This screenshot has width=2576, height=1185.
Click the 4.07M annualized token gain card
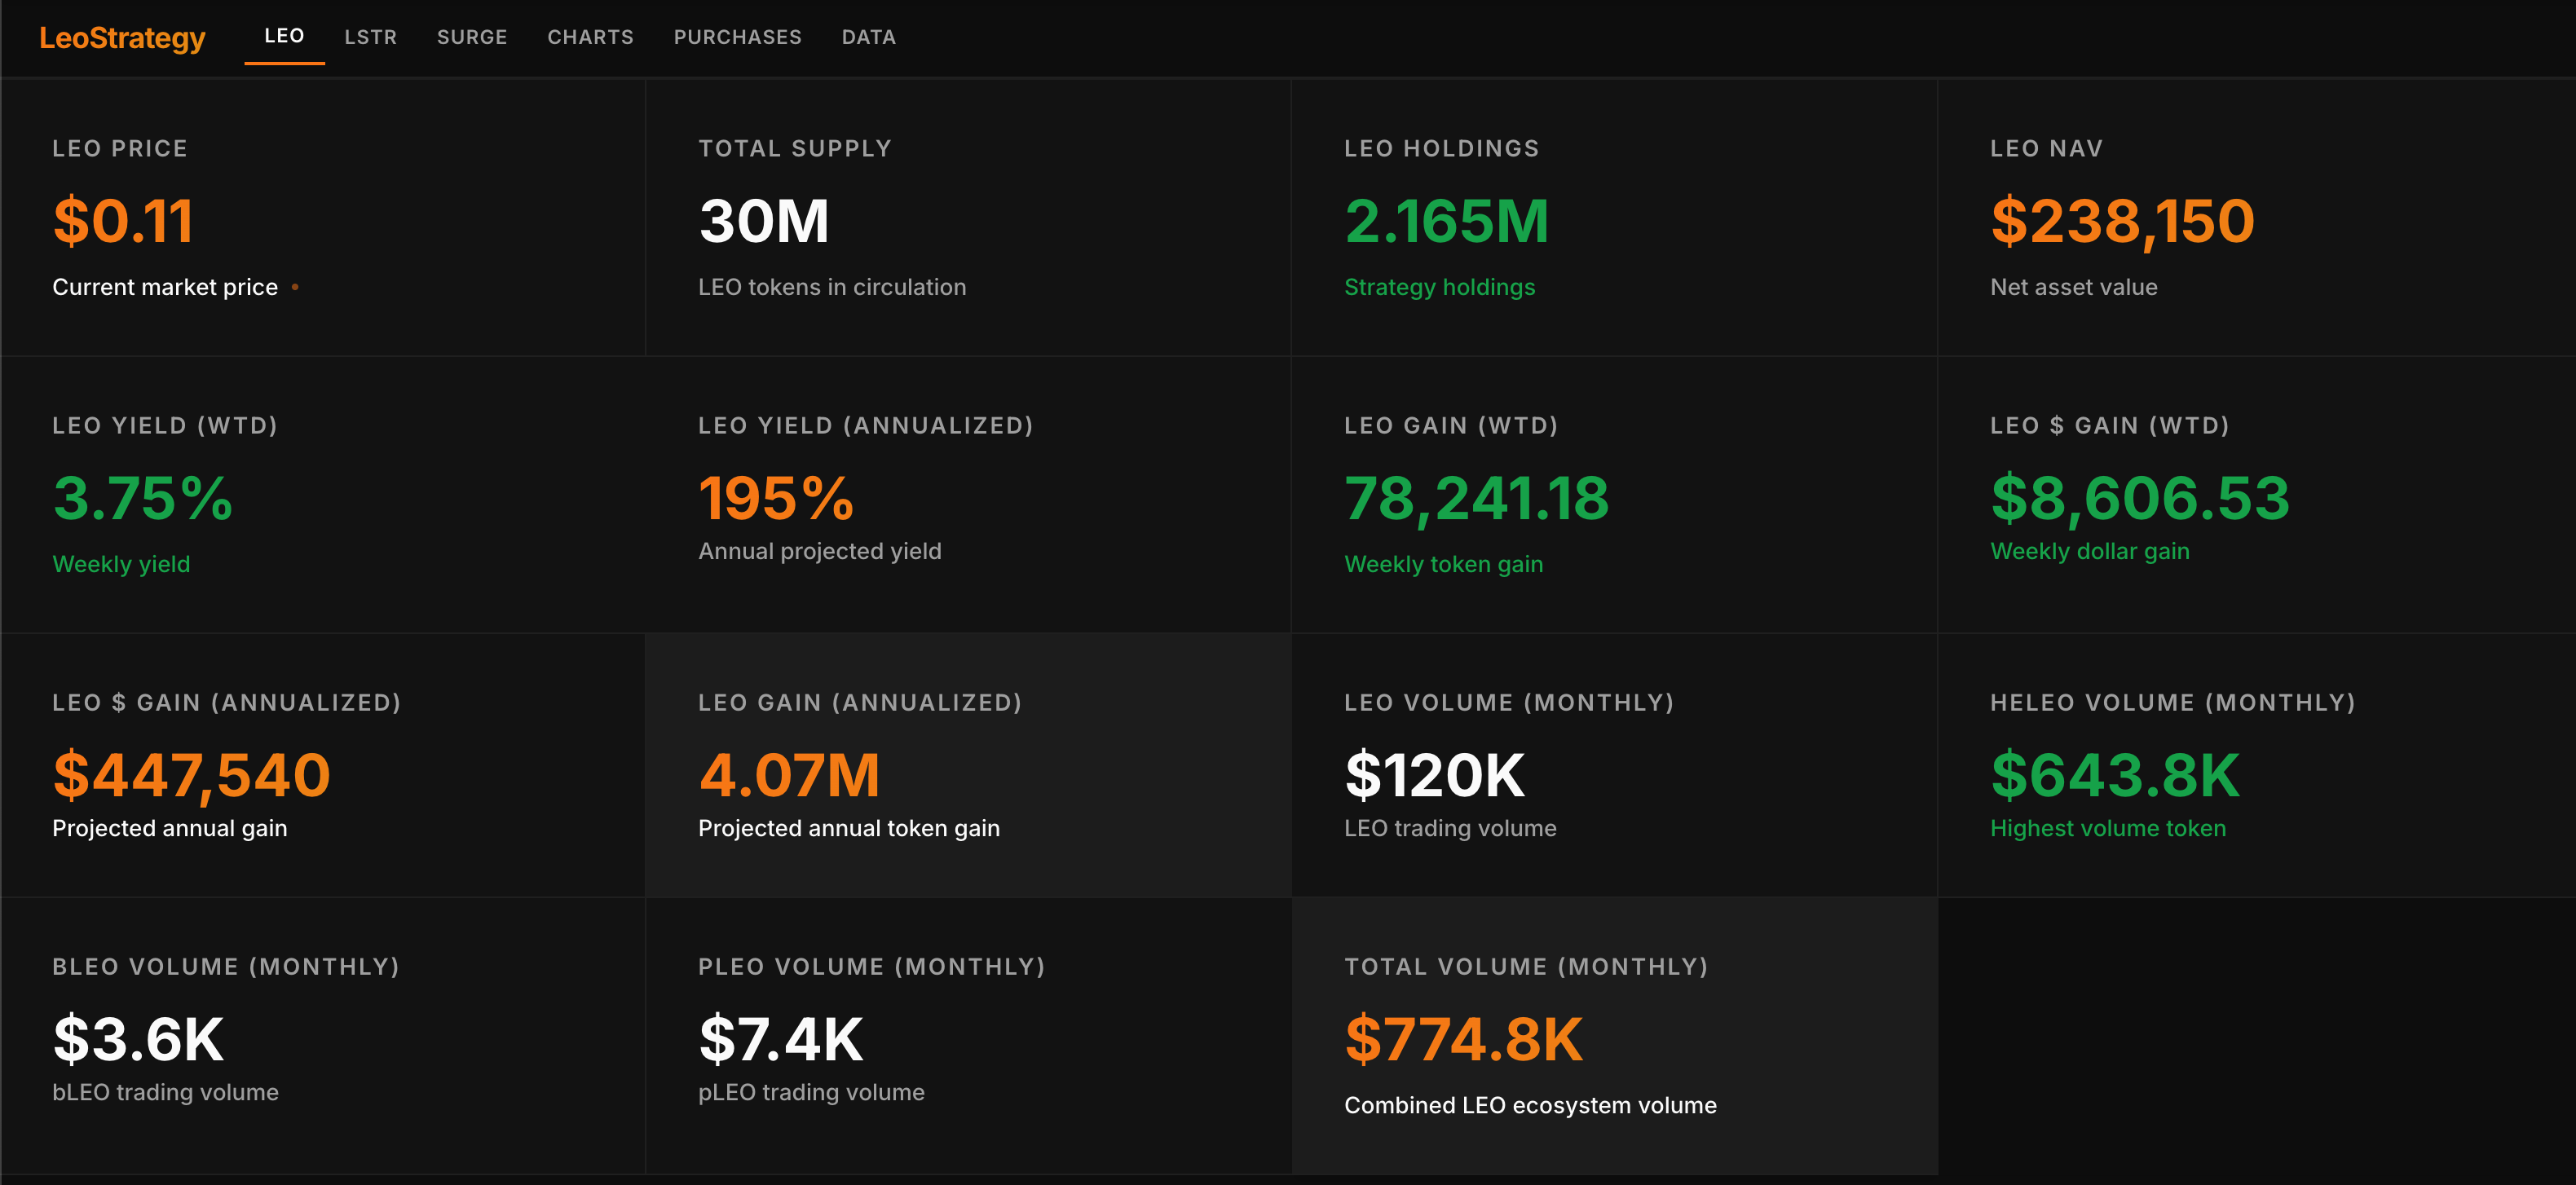pyautogui.click(x=967, y=765)
